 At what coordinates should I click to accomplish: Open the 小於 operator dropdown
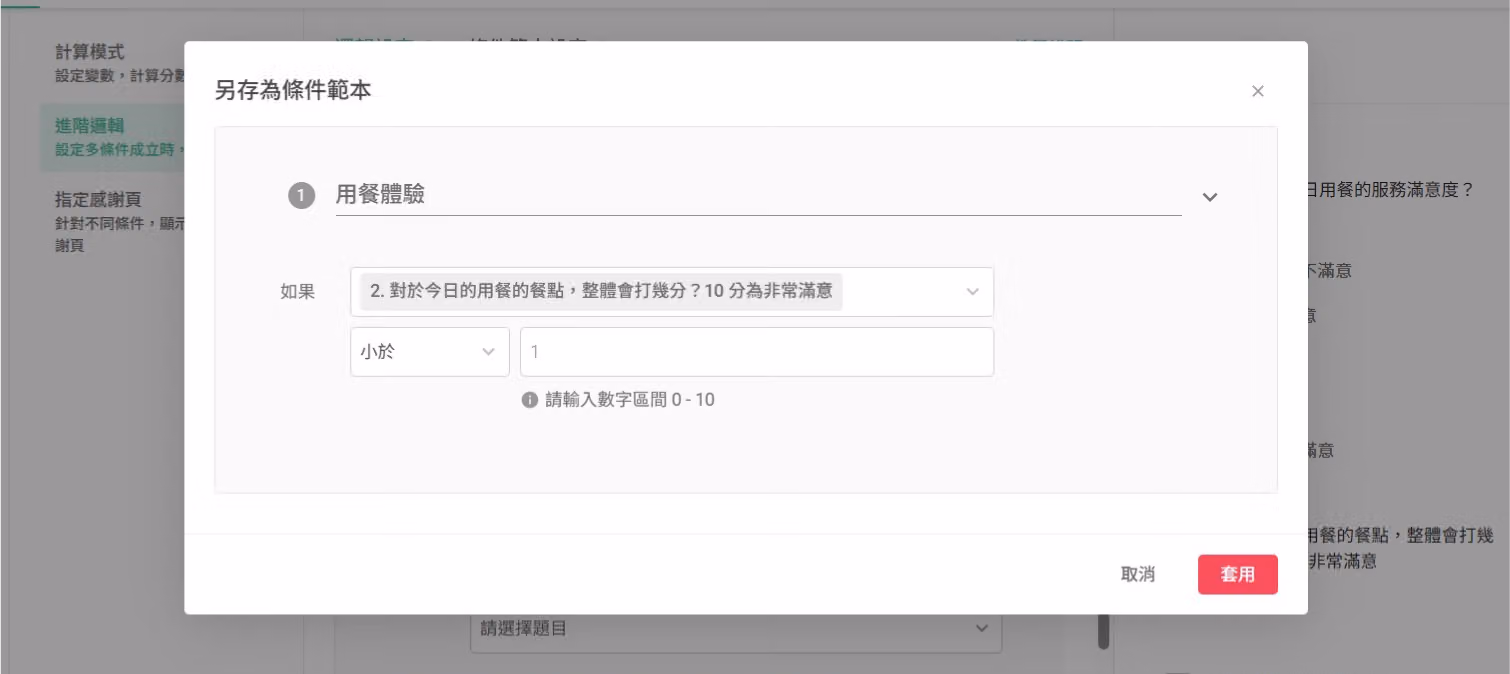(x=430, y=352)
